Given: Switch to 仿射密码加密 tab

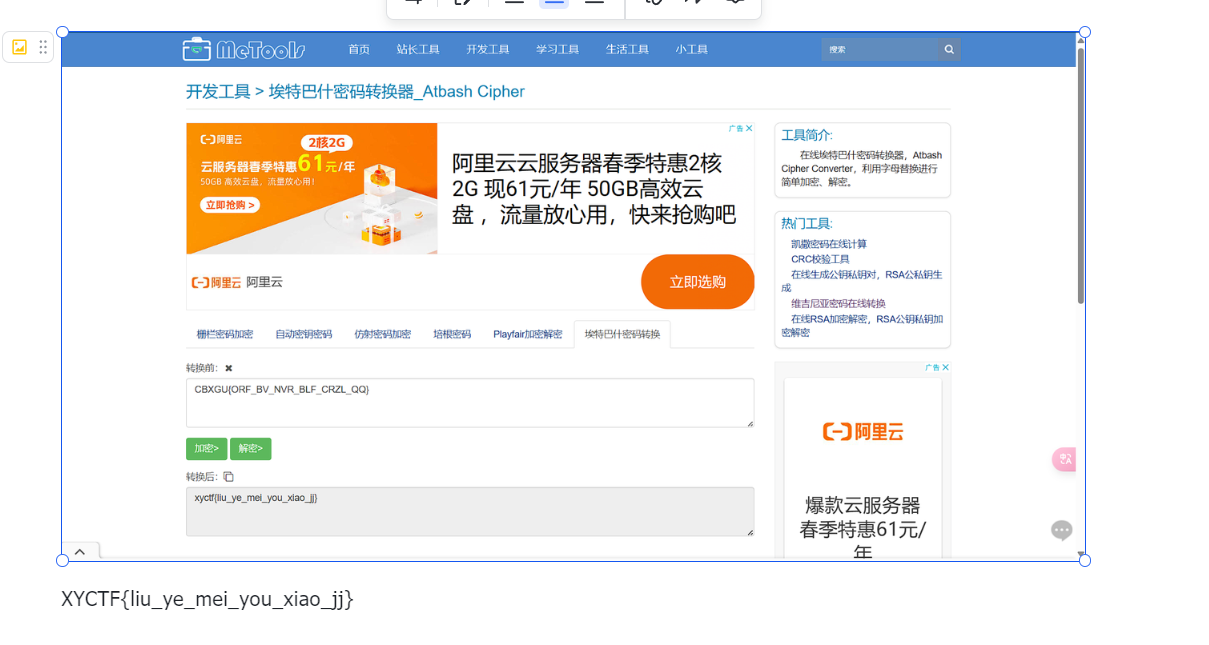Looking at the screenshot, I should pyautogui.click(x=382, y=334).
